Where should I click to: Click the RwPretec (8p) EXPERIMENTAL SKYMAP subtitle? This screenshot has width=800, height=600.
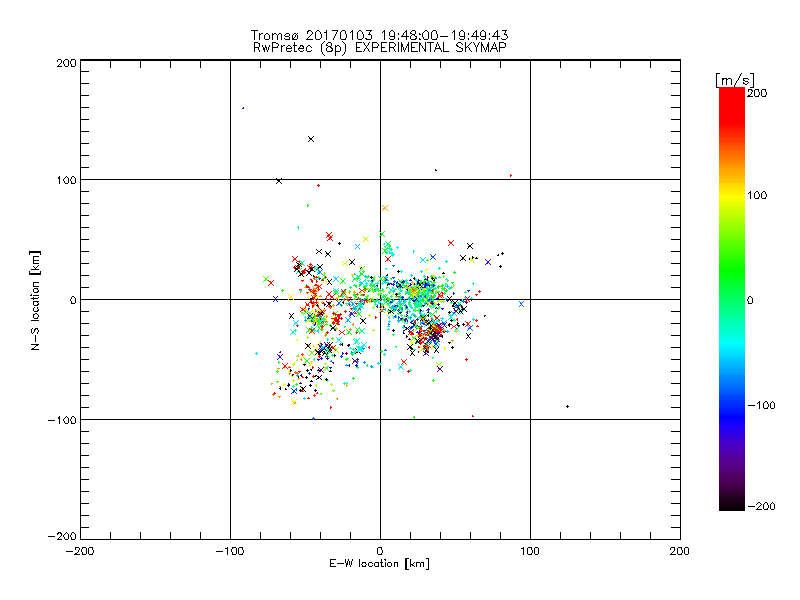click(x=379, y=48)
